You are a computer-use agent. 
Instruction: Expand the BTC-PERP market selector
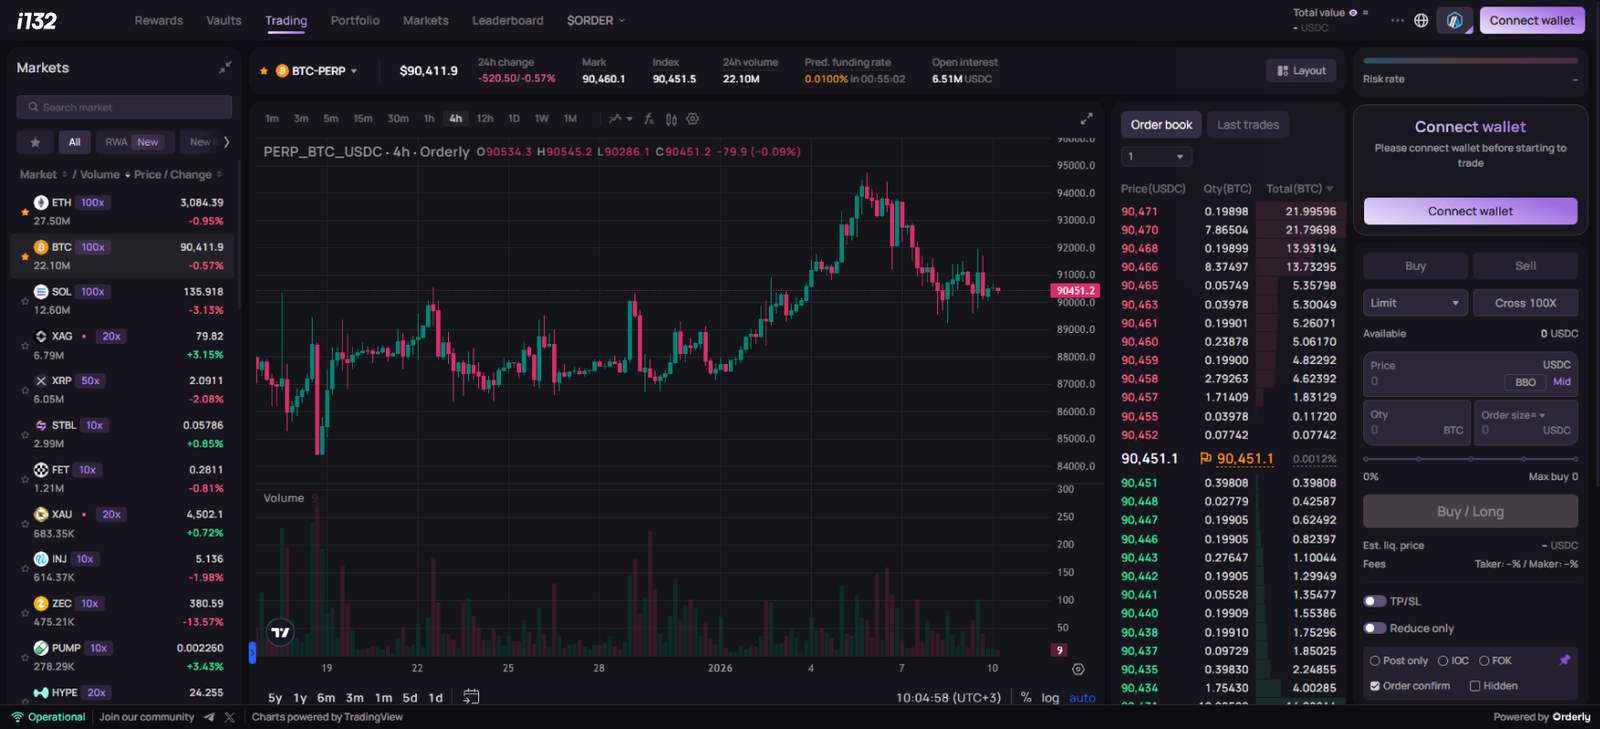click(317, 71)
